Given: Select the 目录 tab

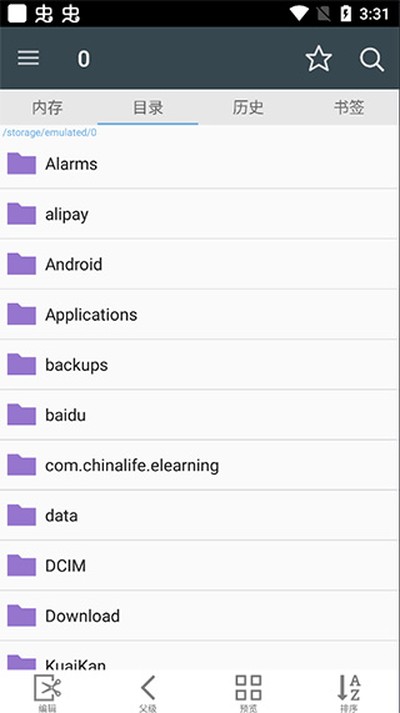Looking at the screenshot, I should pyautogui.click(x=148, y=108).
